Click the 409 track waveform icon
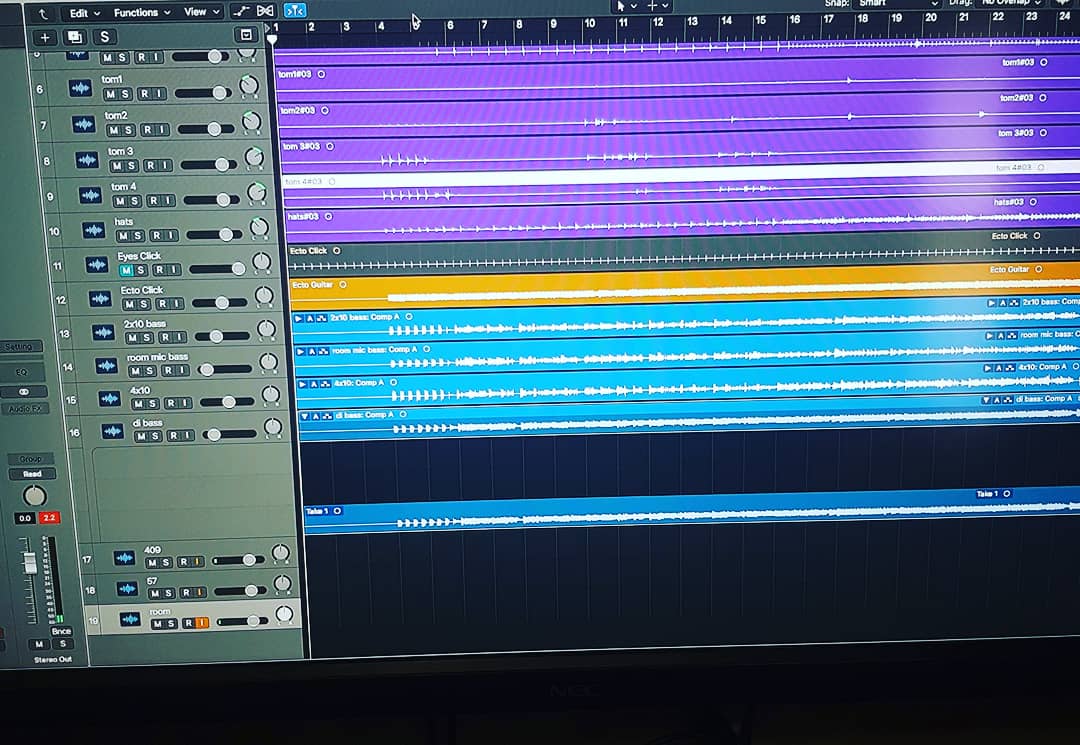 pyautogui.click(x=125, y=558)
